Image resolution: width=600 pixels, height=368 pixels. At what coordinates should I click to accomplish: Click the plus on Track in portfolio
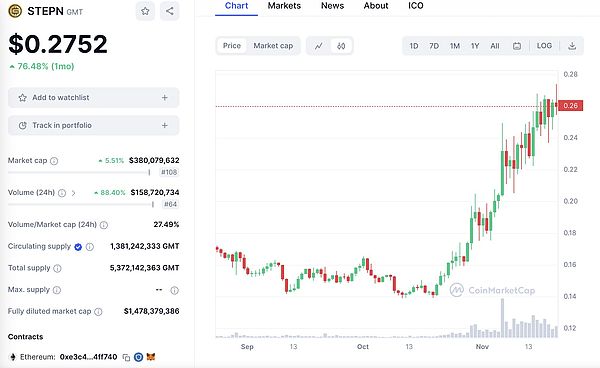pyautogui.click(x=165, y=125)
